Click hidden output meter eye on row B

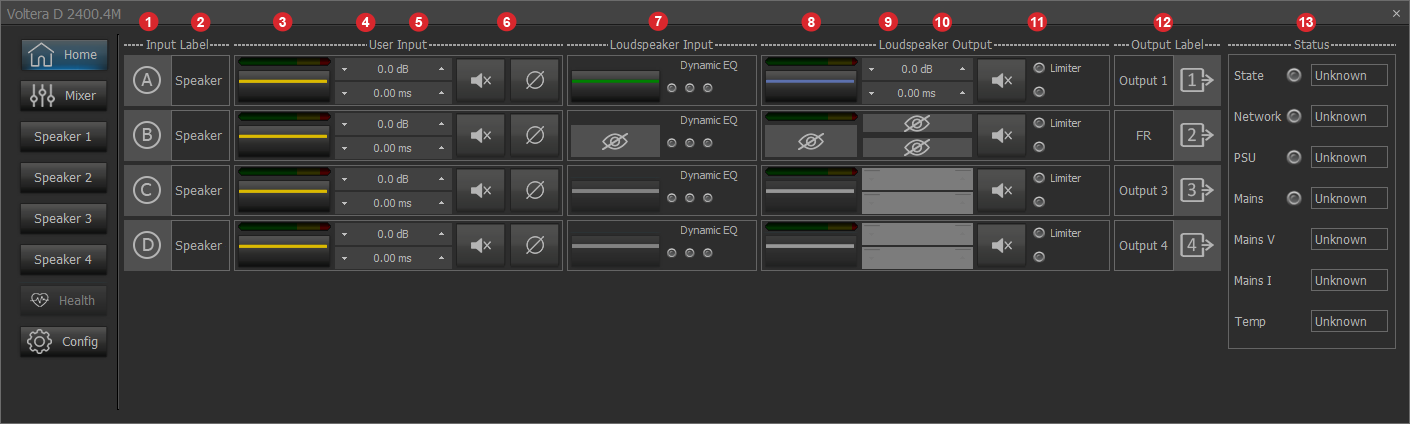[810, 141]
